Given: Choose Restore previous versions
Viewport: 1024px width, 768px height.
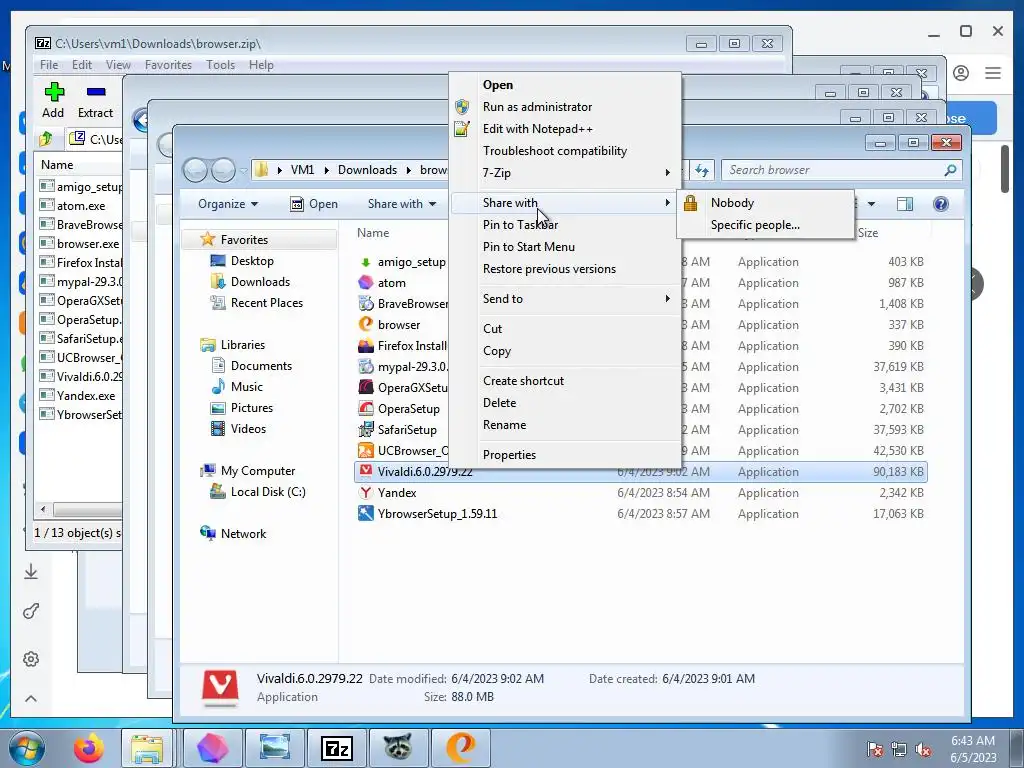Looking at the screenshot, I should [x=549, y=269].
